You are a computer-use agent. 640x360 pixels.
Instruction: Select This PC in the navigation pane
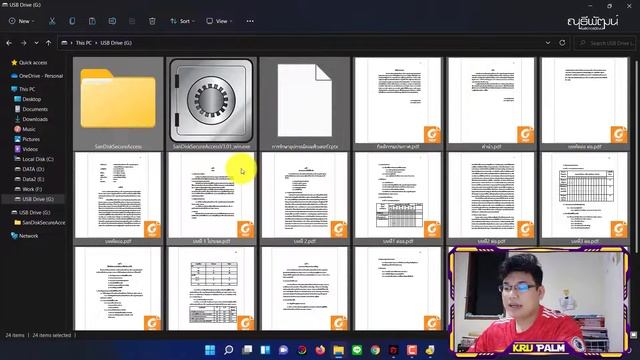[23, 89]
